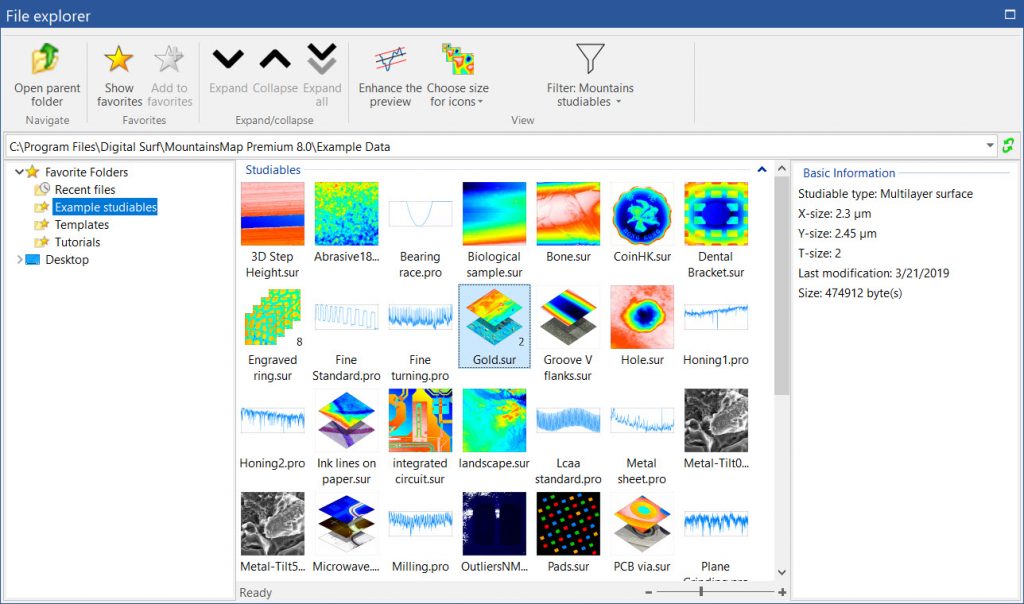
Task: Select Recent files in the tree
Action: tap(85, 189)
